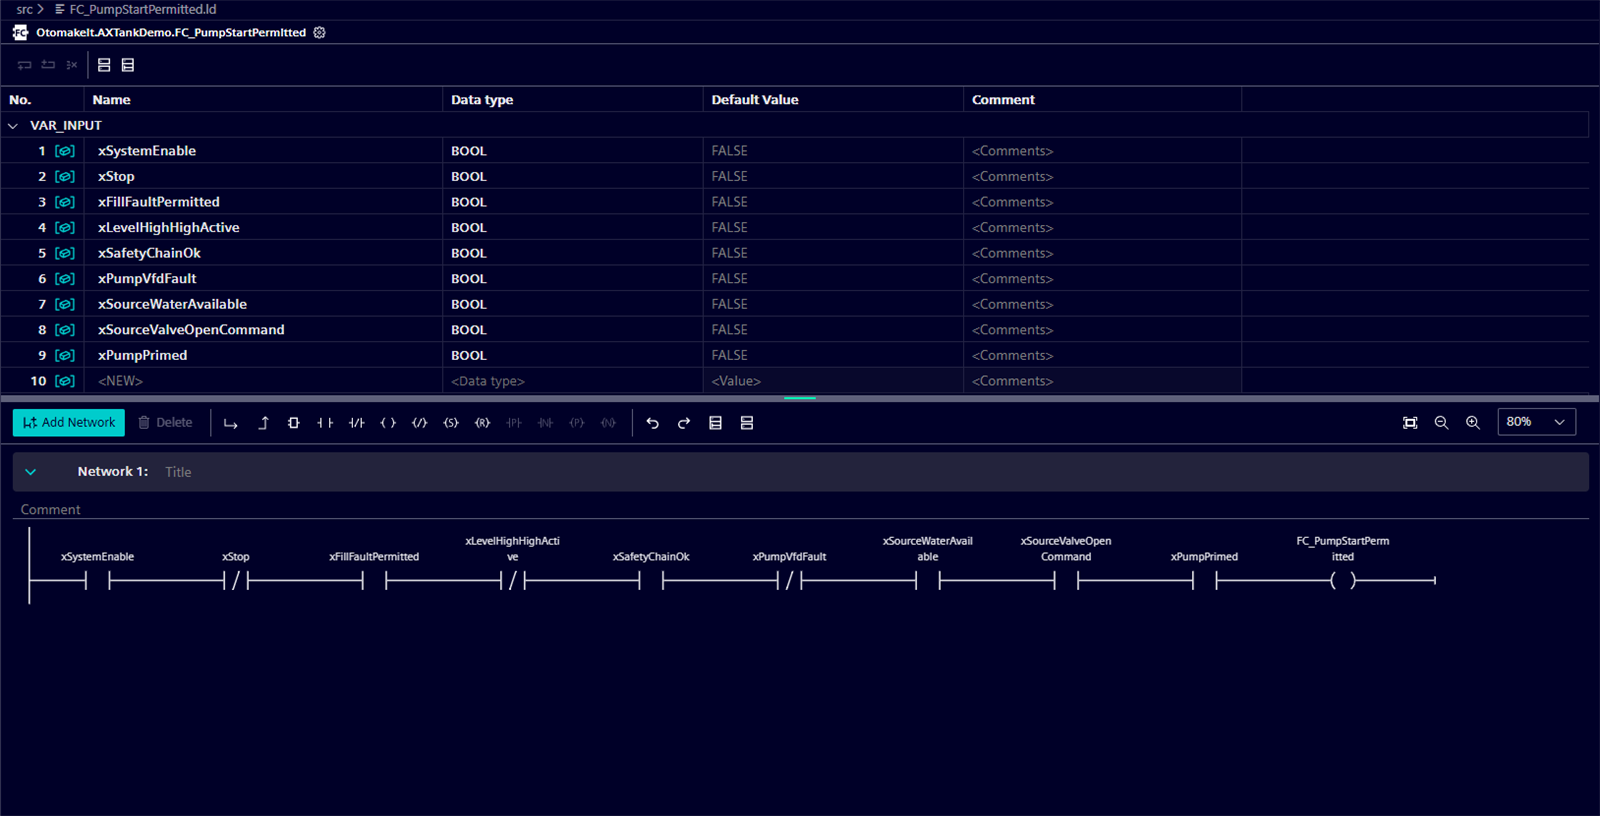Fit ladder diagram to screen
This screenshot has height=816, width=1600.
tap(1410, 423)
